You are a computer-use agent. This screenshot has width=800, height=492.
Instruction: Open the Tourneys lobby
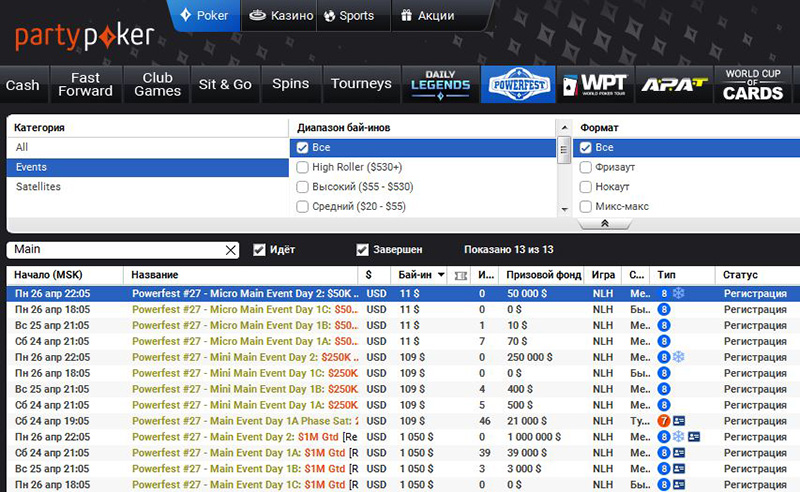(361, 85)
